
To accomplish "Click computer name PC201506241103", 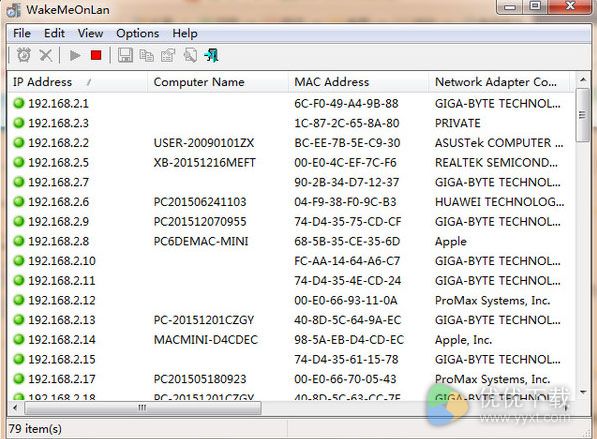I will click(200, 202).
